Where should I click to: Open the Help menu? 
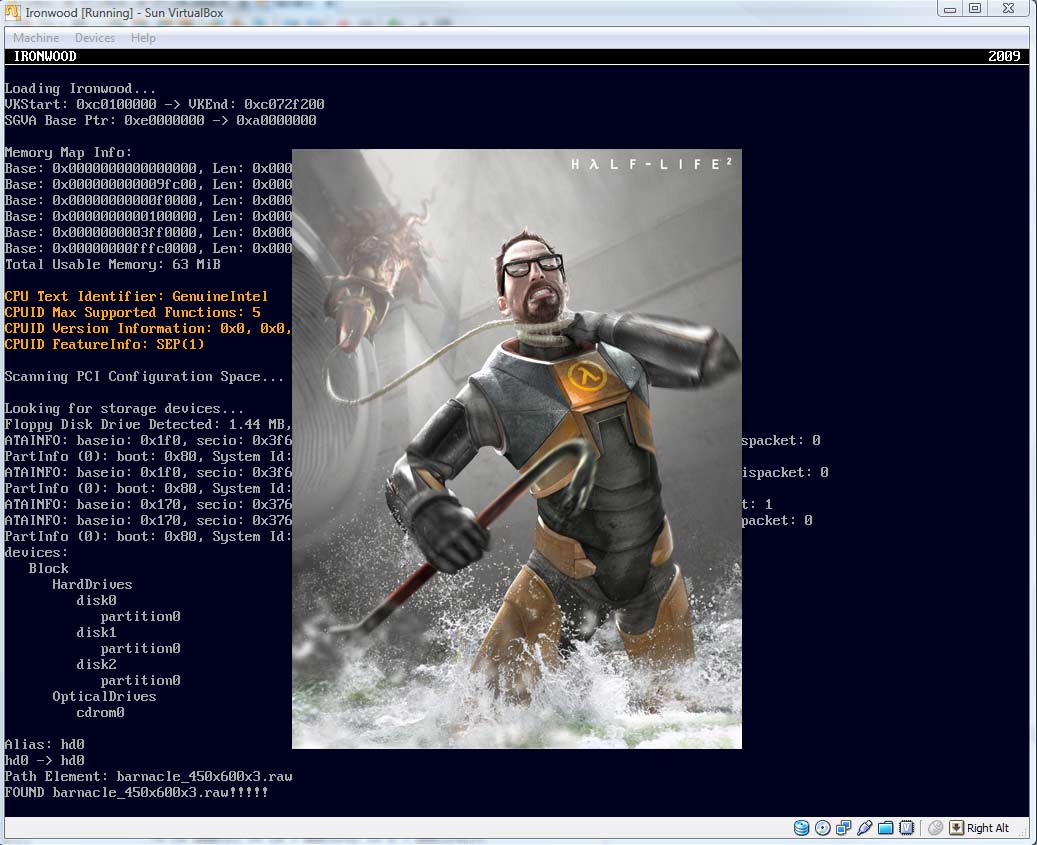(x=143, y=38)
